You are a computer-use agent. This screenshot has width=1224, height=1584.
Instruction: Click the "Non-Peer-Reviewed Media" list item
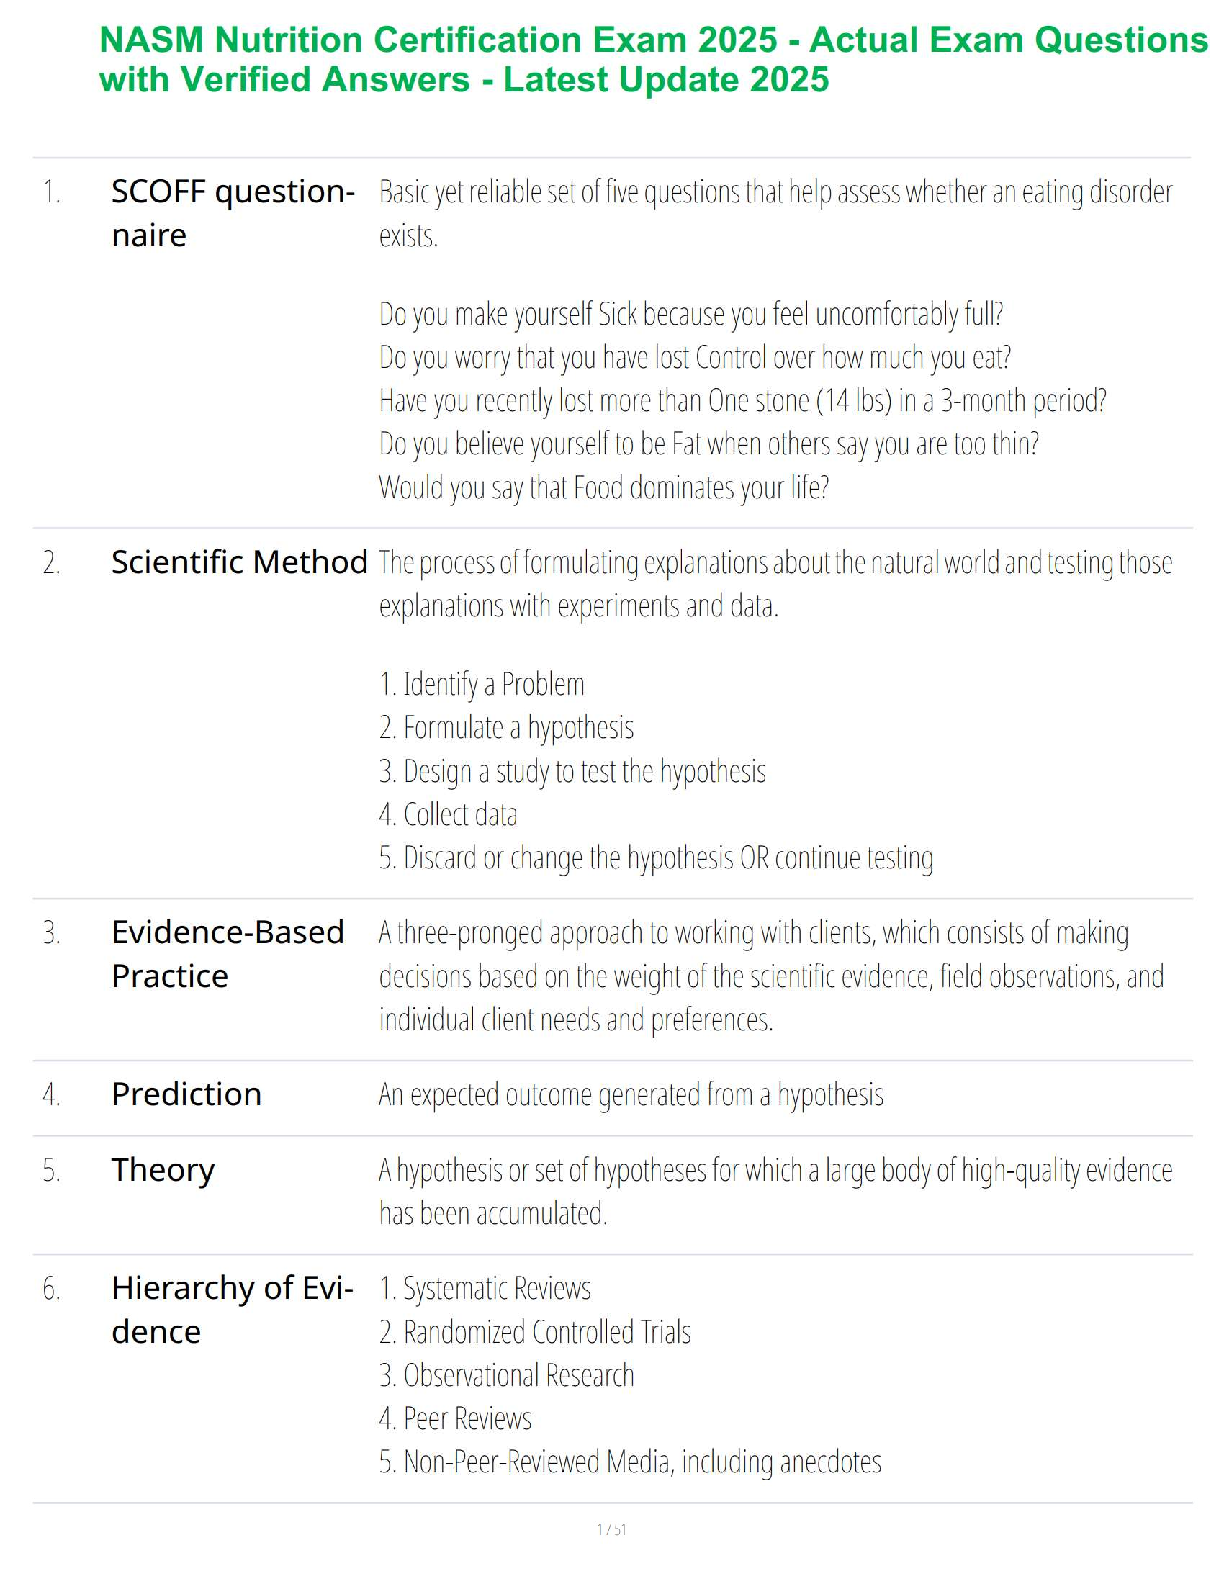tap(630, 1462)
